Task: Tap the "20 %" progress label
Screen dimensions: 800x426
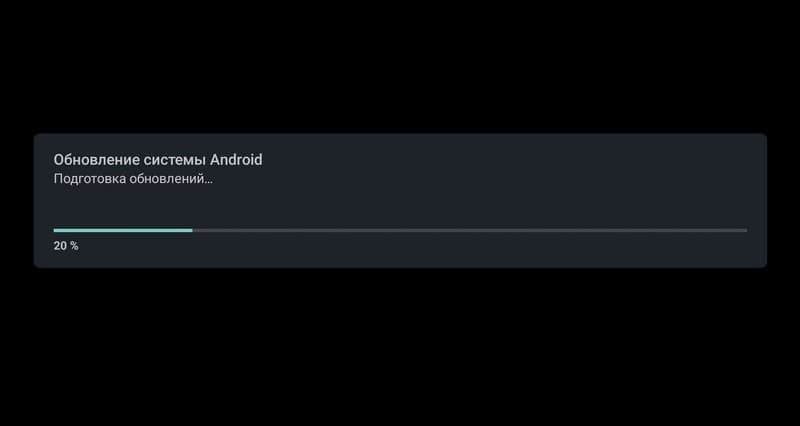Action: 66,246
